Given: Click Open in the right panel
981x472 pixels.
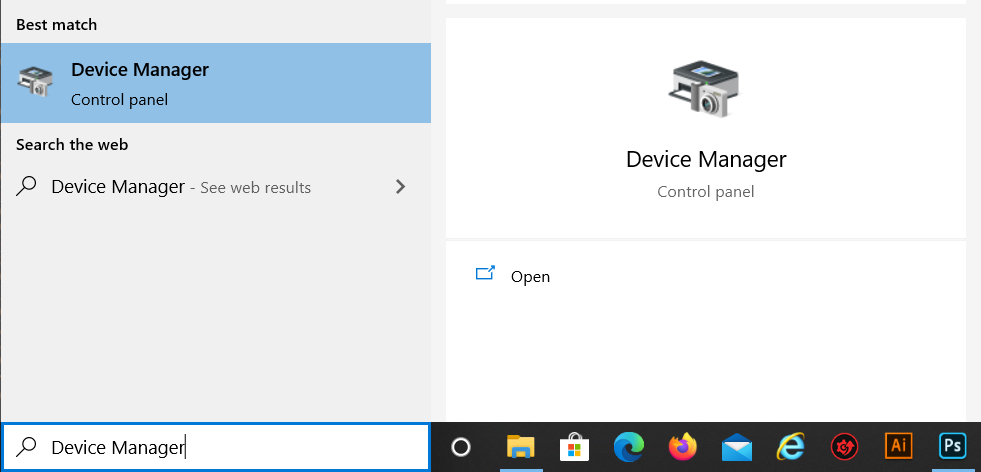Looking at the screenshot, I should point(530,276).
